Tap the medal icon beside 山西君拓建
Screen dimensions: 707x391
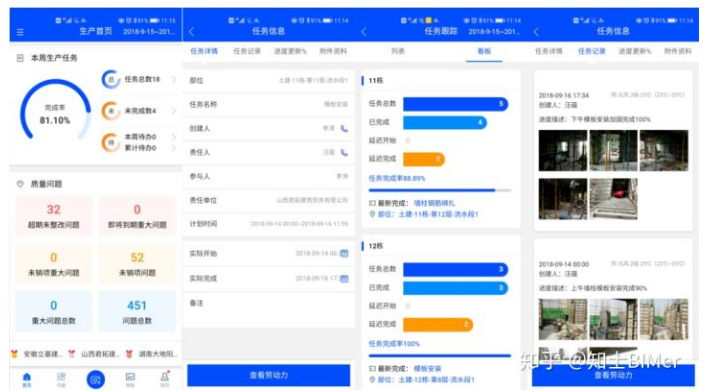click(x=72, y=354)
